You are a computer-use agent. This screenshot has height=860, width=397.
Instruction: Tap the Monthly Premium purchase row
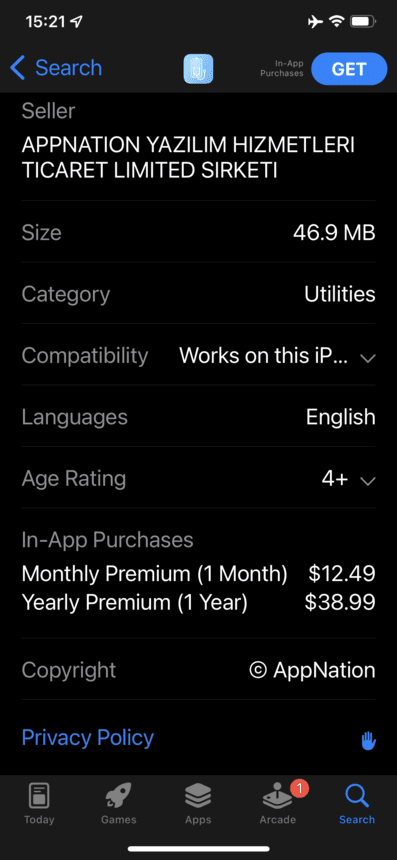[198, 574]
